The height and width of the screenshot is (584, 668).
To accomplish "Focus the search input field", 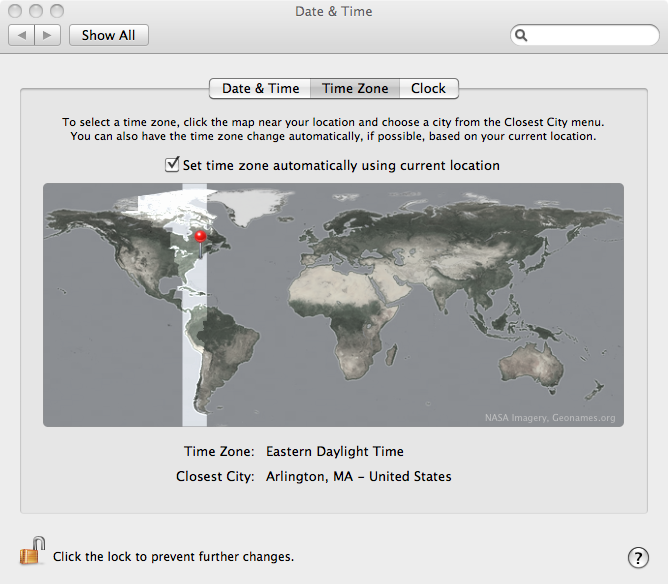I will coord(590,36).
